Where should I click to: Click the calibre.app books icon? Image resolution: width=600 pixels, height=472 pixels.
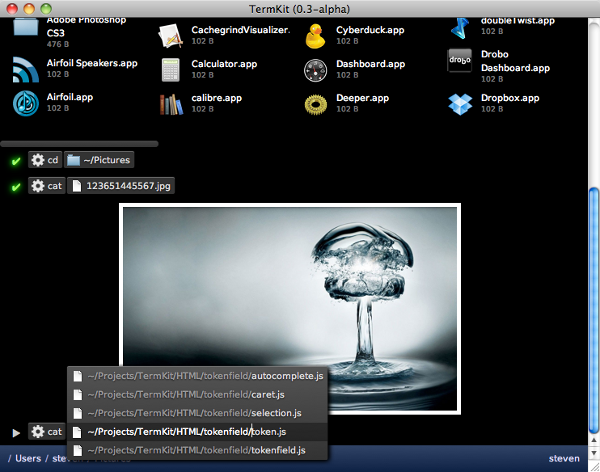(171, 104)
